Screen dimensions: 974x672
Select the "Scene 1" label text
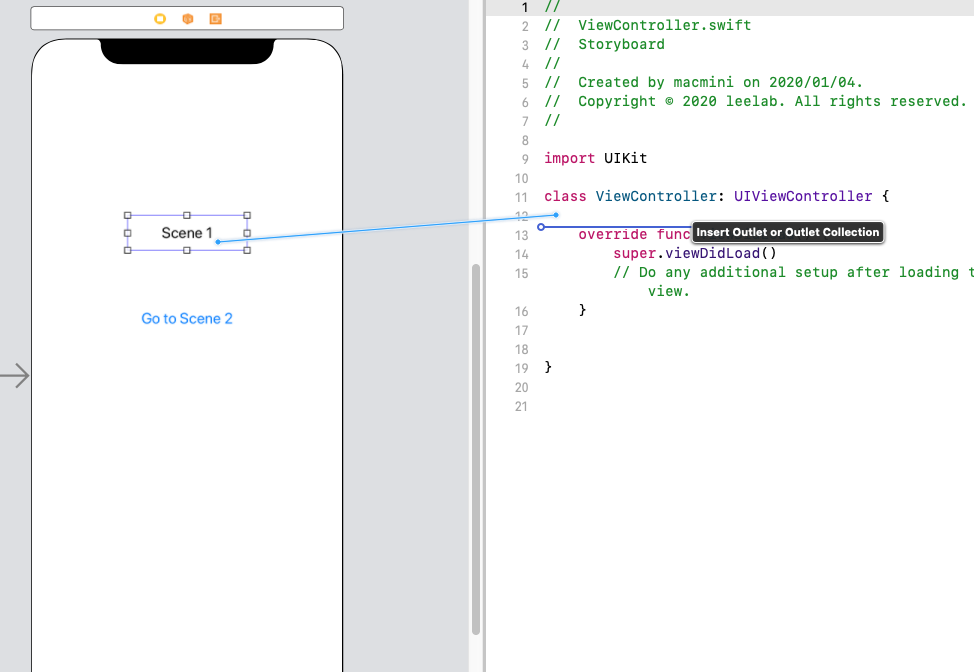click(186, 233)
